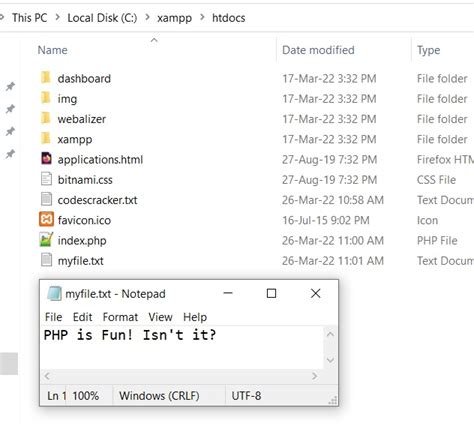The height and width of the screenshot is (426, 474).
Task: Click the applications.html Firefox file icon
Action: 46,159
